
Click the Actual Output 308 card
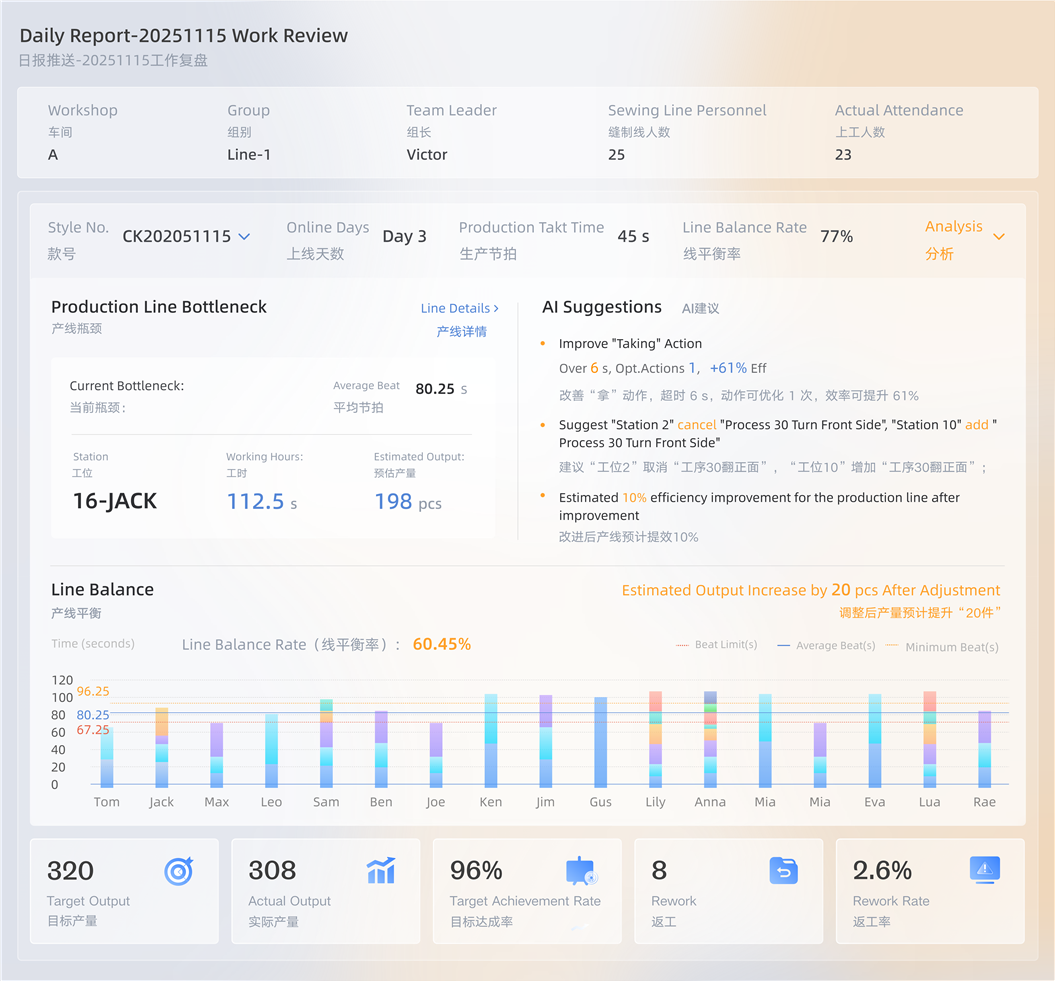point(326,890)
